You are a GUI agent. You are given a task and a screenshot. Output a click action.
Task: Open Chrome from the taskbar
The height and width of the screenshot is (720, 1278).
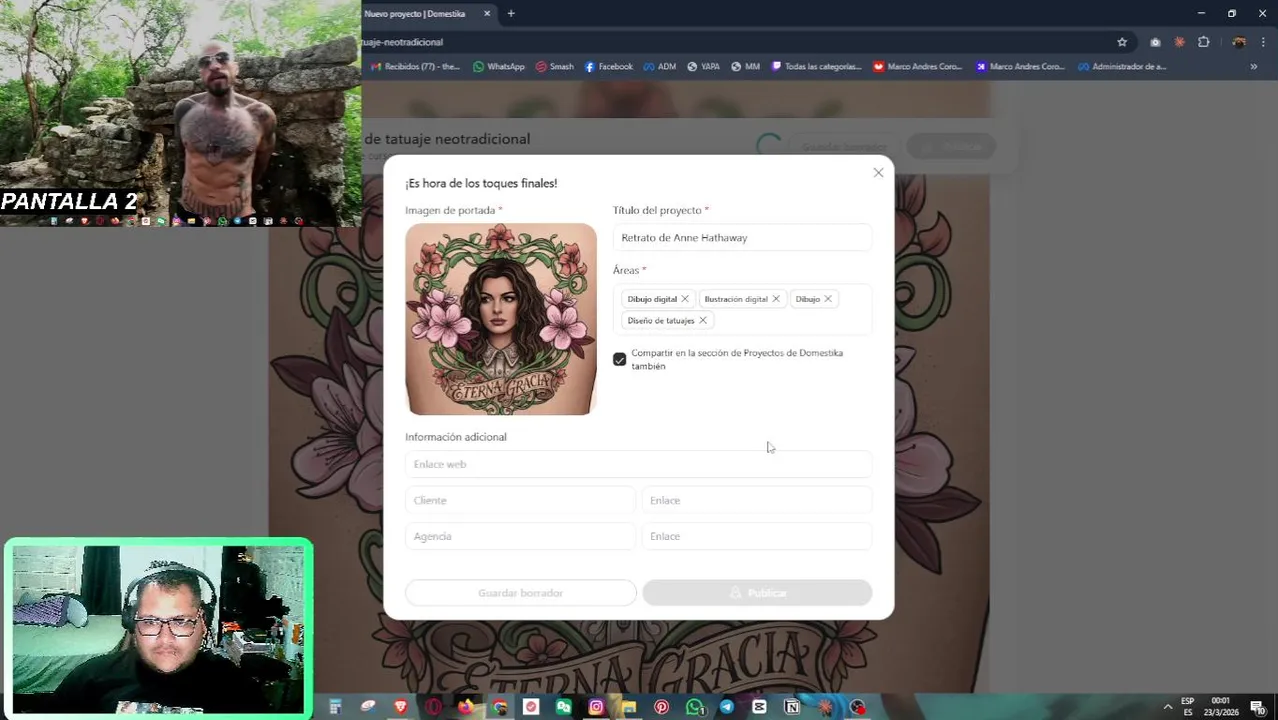pos(499,707)
